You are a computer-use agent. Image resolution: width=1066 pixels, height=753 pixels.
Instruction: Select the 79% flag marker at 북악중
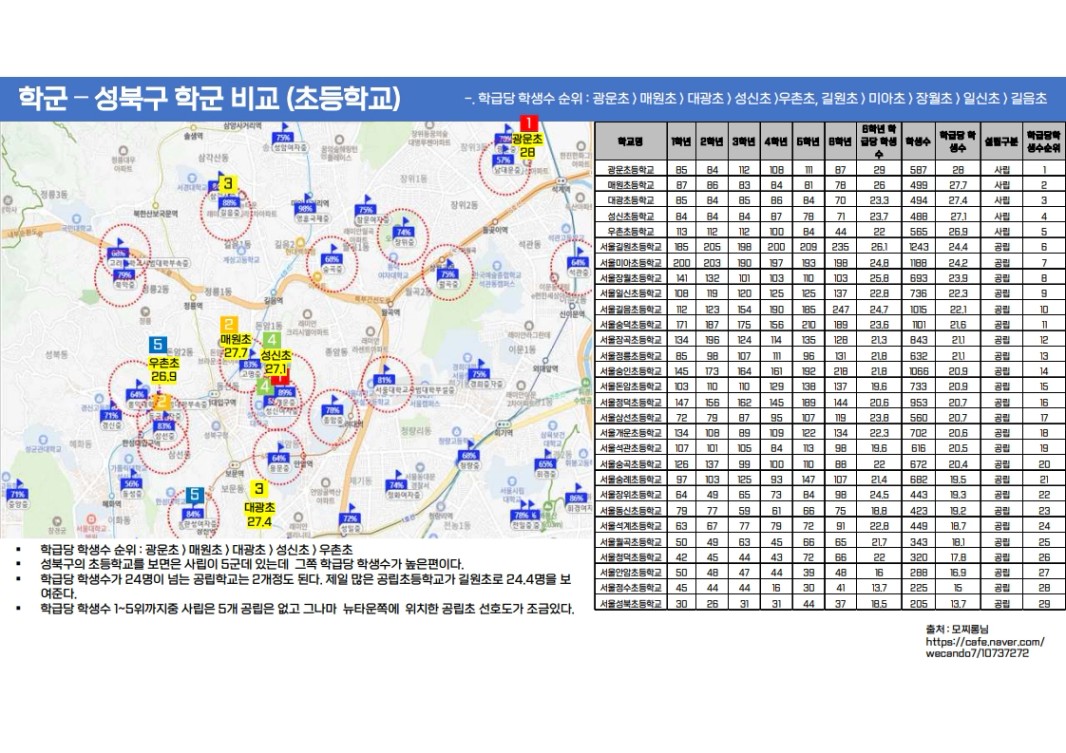pos(125,275)
